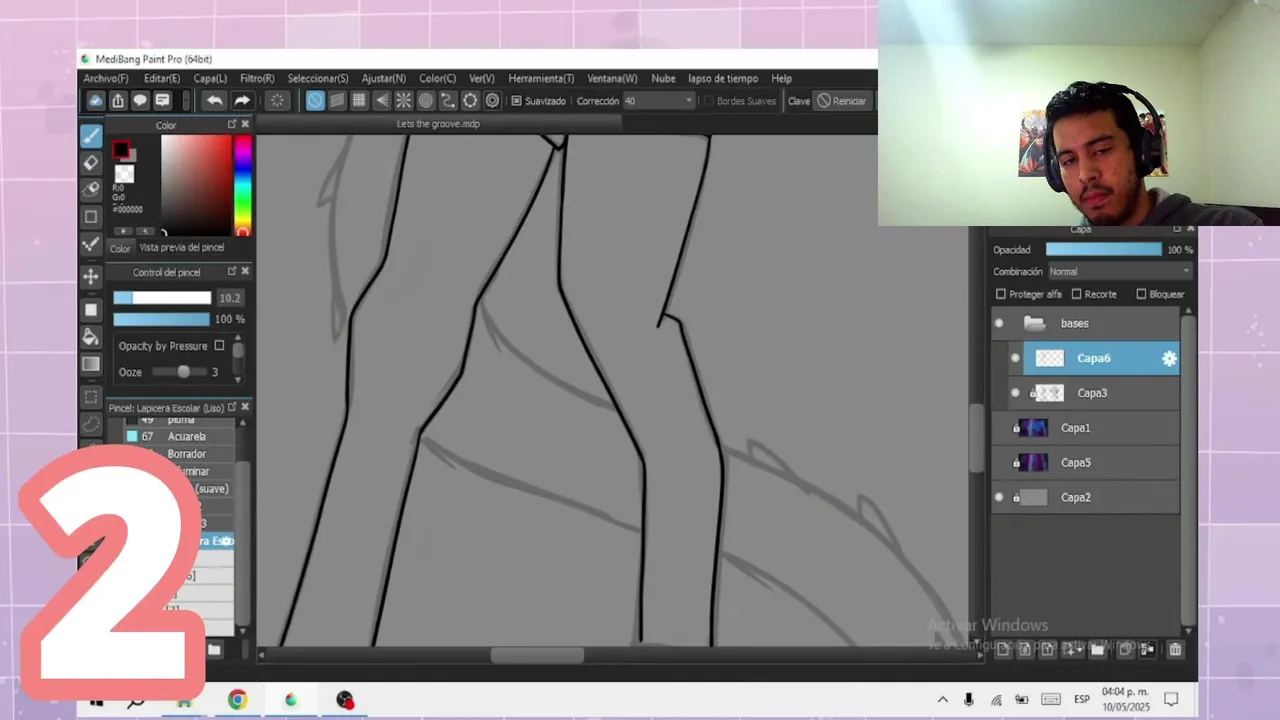Enable Proteger alfa checkbox
Screen dimensions: 1280x720
tap(1001, 294)
